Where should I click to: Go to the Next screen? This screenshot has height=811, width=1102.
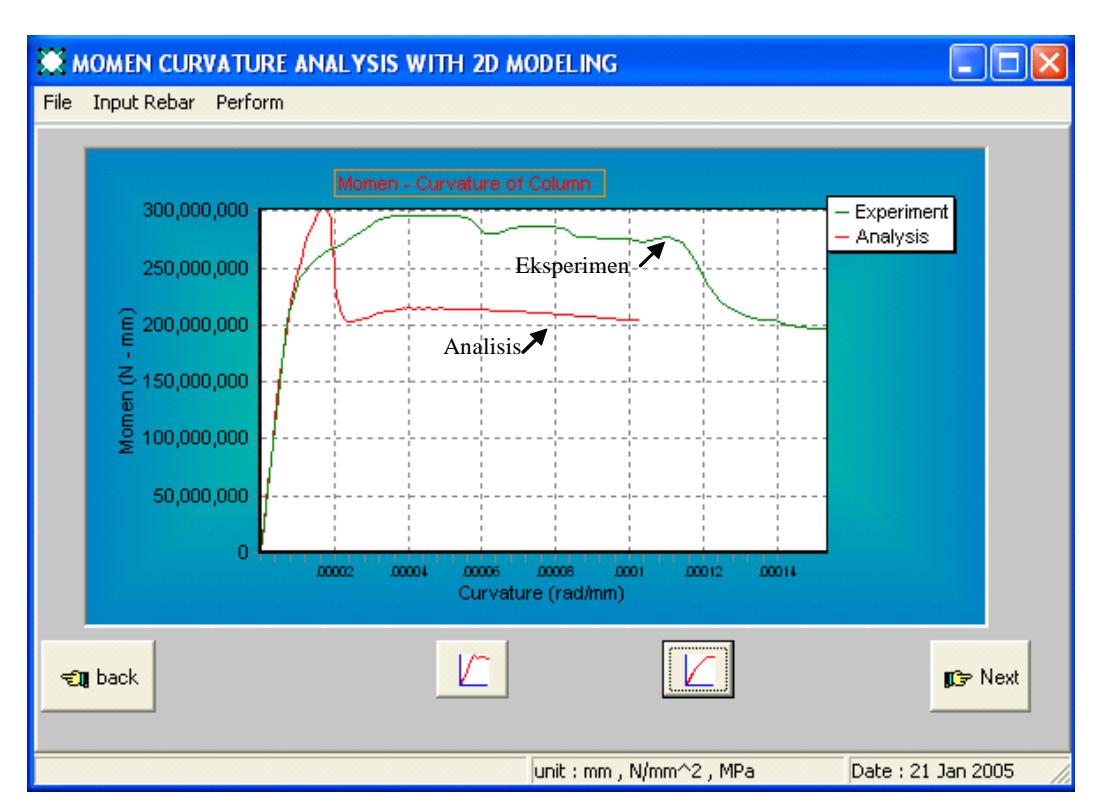click(x=980, y=676)
